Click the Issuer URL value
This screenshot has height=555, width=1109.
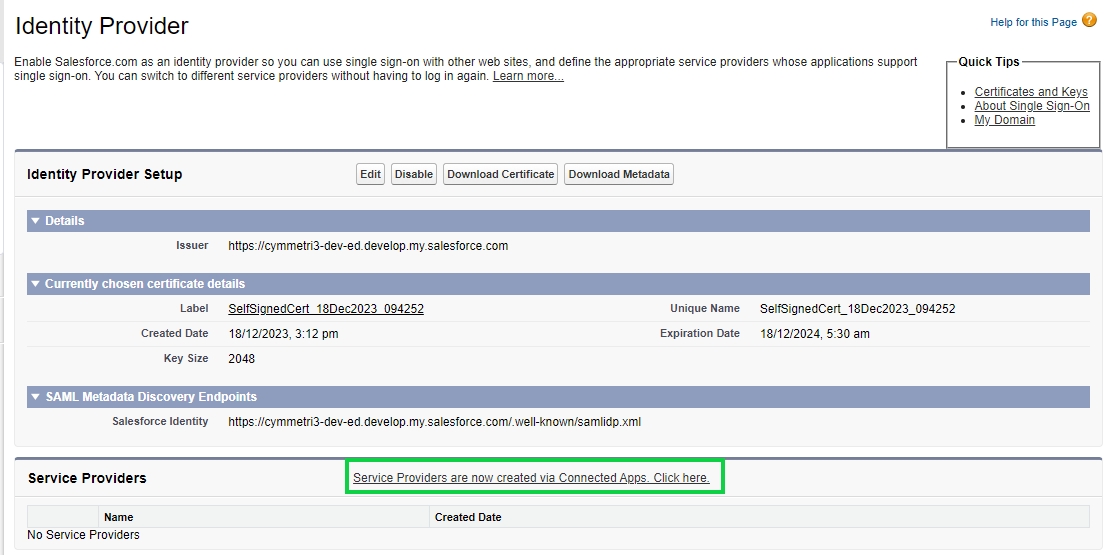(x=368, y=246)
